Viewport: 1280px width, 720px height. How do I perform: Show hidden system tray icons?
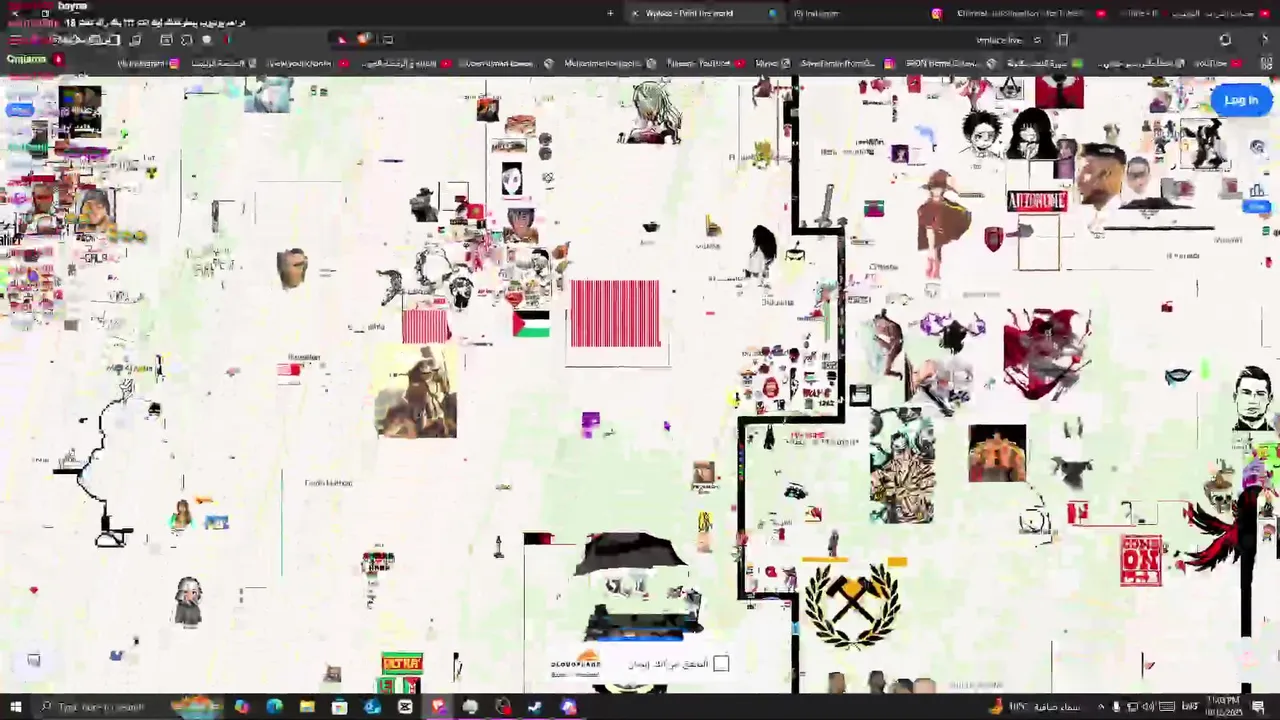tap(1101, 707)
